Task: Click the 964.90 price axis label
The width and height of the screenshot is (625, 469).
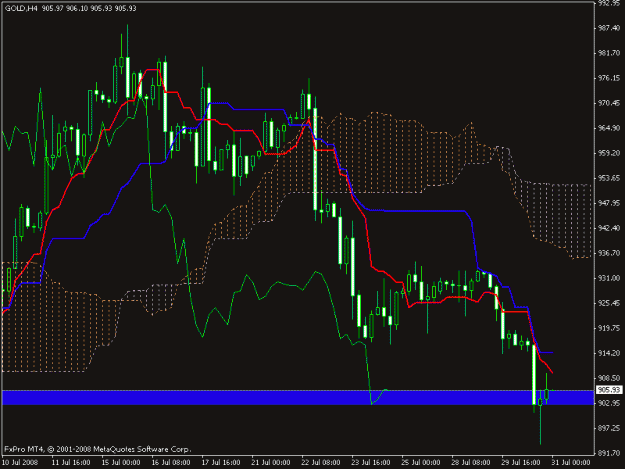Action: tap(609, 128)
